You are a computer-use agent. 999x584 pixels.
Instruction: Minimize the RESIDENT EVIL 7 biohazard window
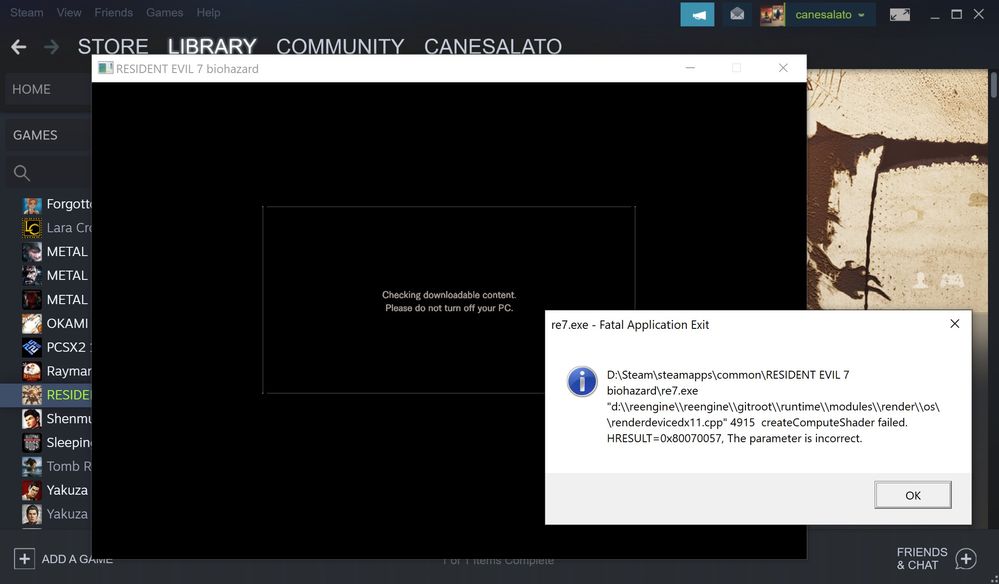690,68
